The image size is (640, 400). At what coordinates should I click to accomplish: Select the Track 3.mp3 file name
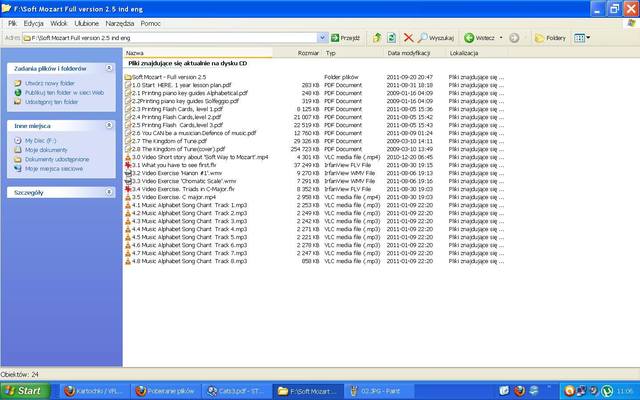[189, 221]
